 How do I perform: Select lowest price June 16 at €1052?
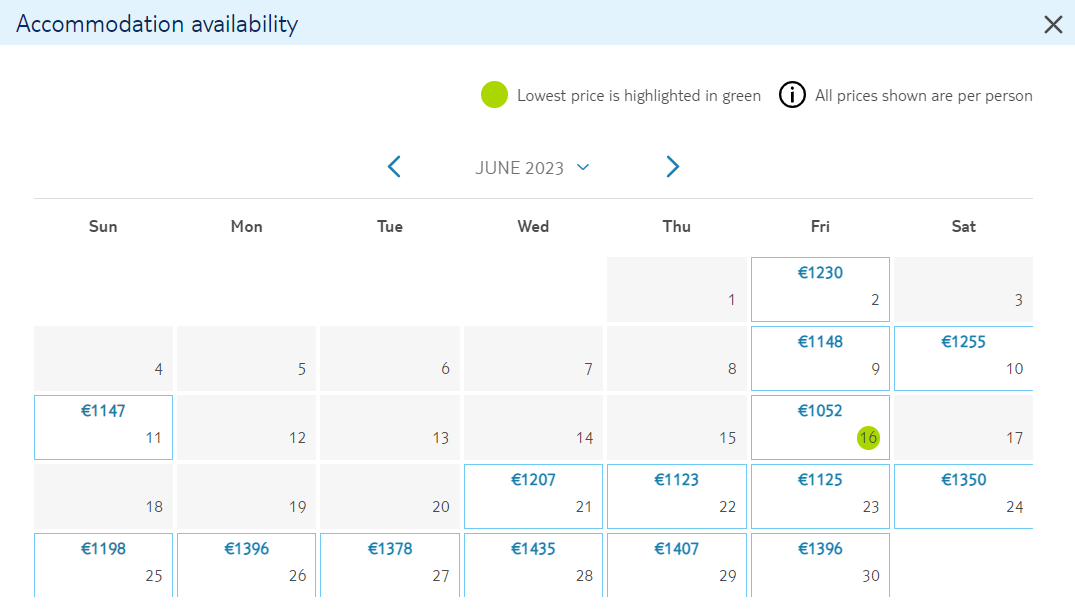point(820,427)
